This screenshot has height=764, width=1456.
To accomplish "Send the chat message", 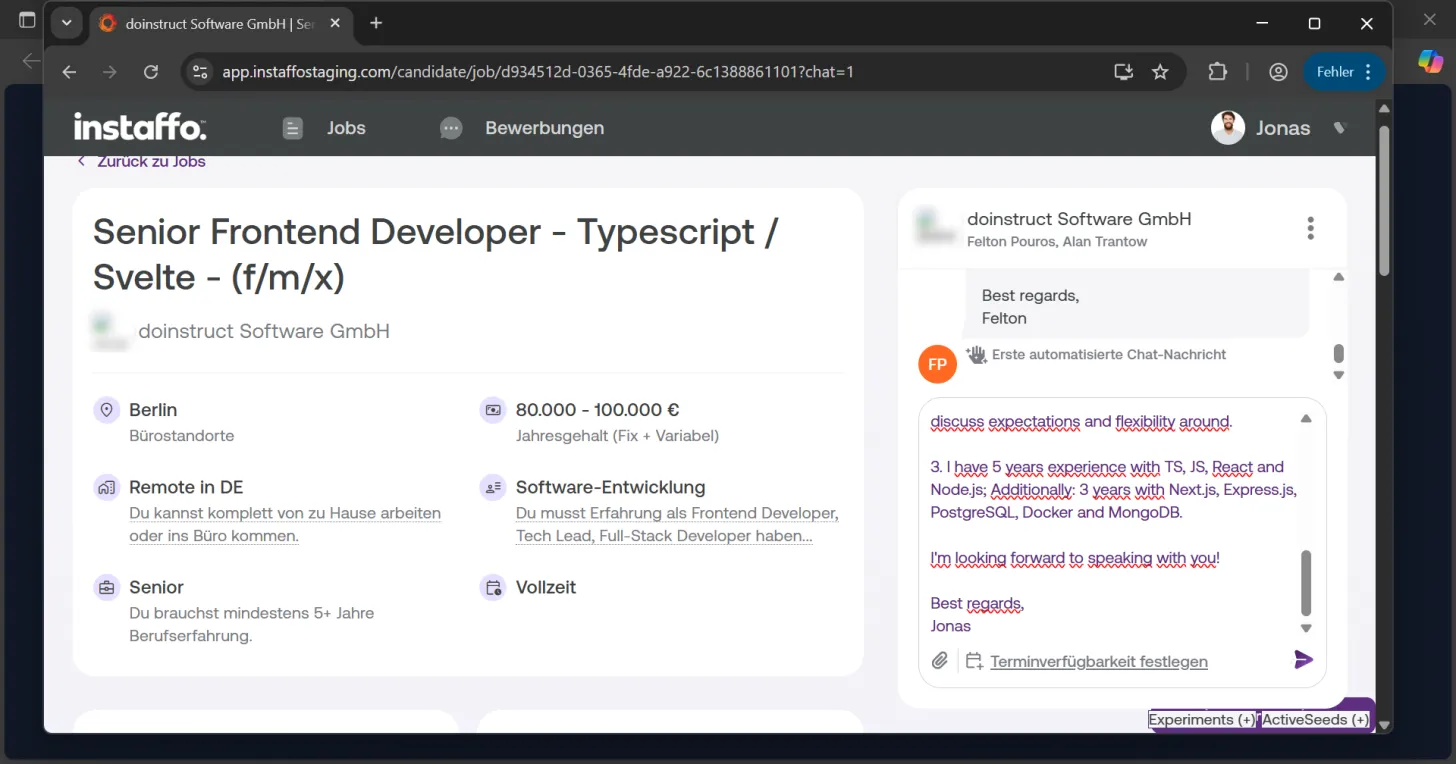I will pyautogui.click(x=1303, y=660).
